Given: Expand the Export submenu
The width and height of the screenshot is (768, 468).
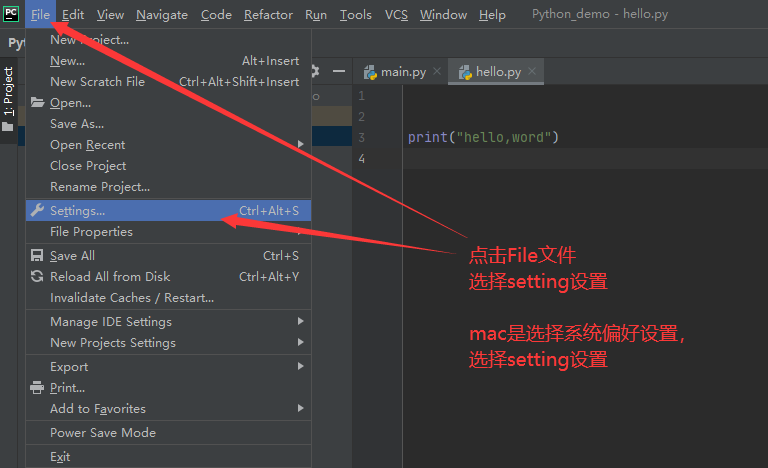Looking at the screenshot, I should [x=301, y=366].
